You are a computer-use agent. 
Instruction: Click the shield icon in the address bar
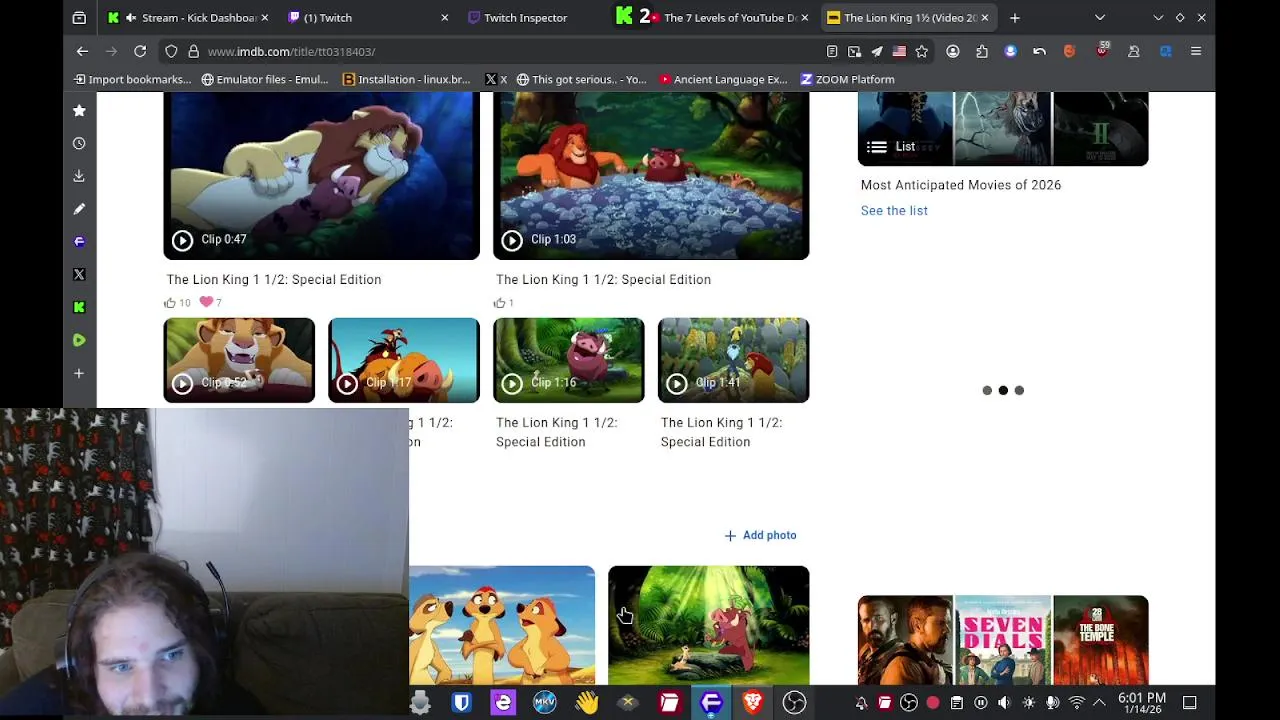click(171, 51)
